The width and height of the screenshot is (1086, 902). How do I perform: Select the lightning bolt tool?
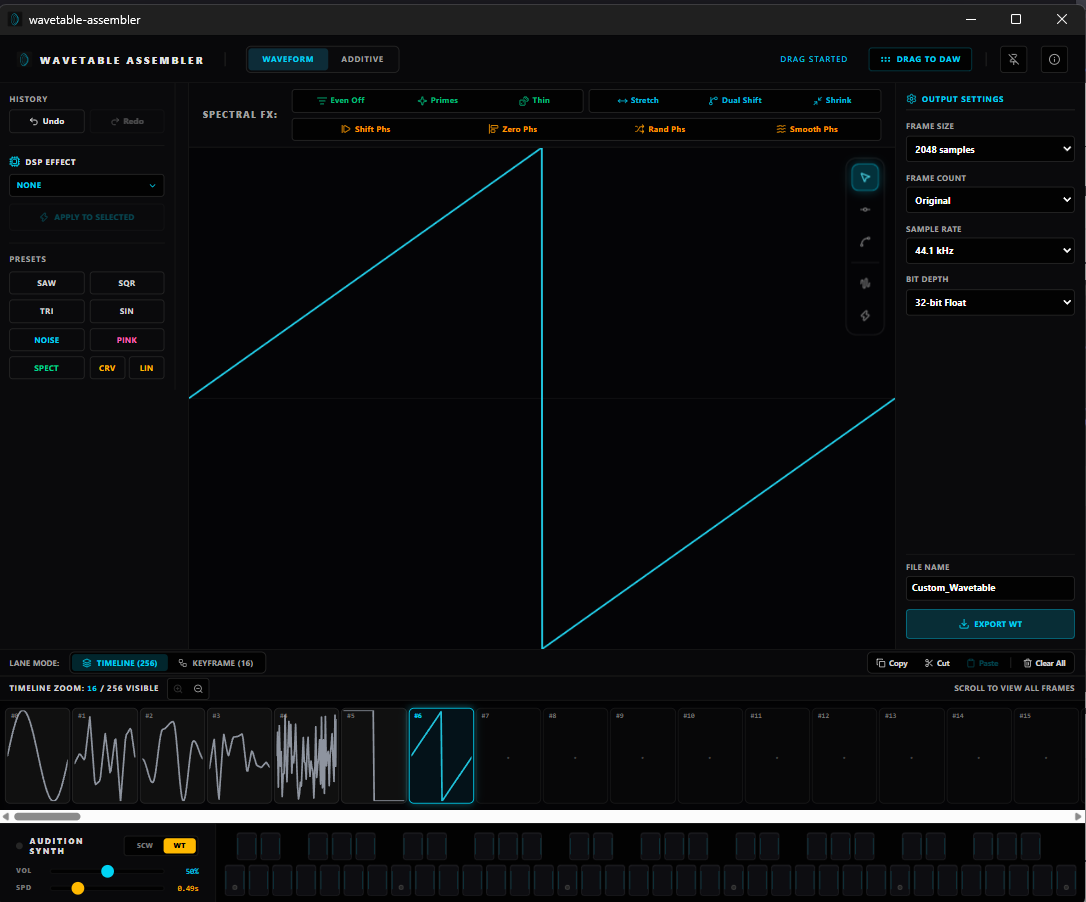coord(864,316)
